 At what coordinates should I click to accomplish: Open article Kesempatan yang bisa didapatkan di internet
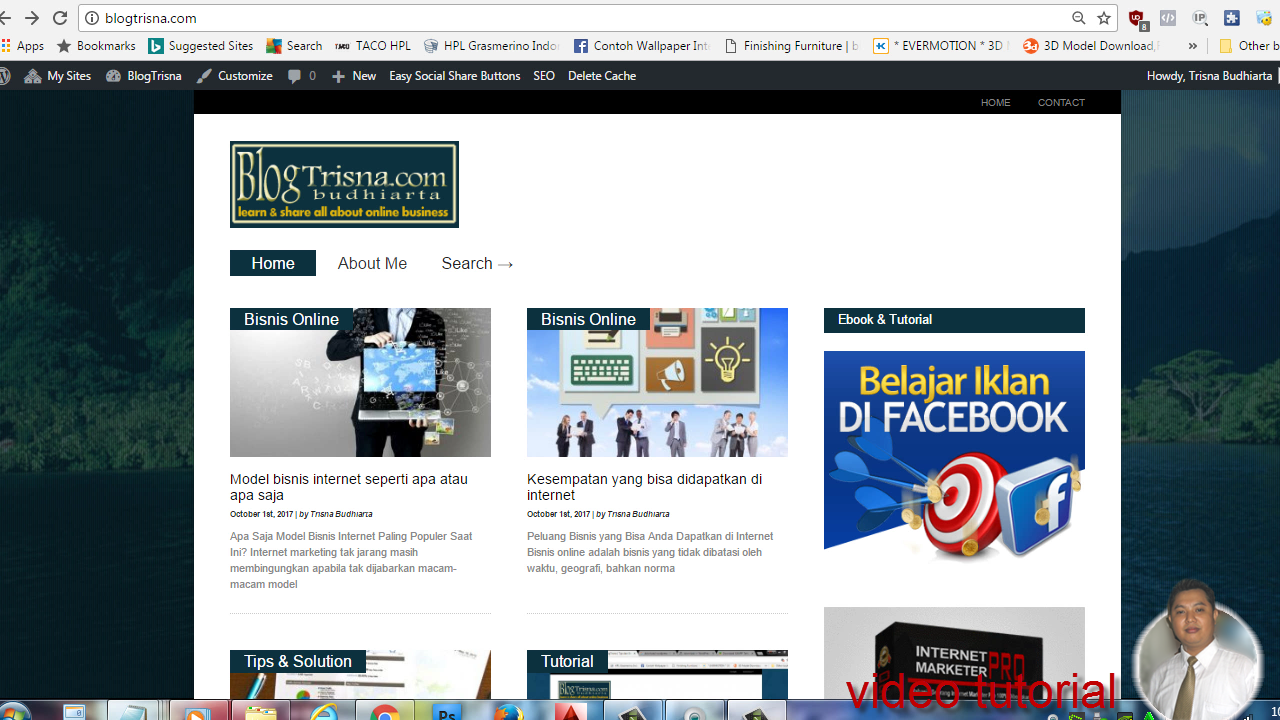(644, 487)
